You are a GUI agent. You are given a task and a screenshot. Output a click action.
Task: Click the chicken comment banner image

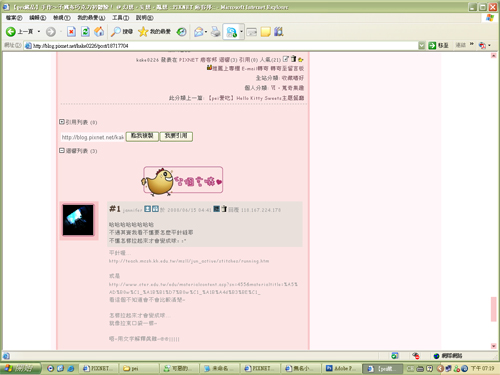coord(182,181)
